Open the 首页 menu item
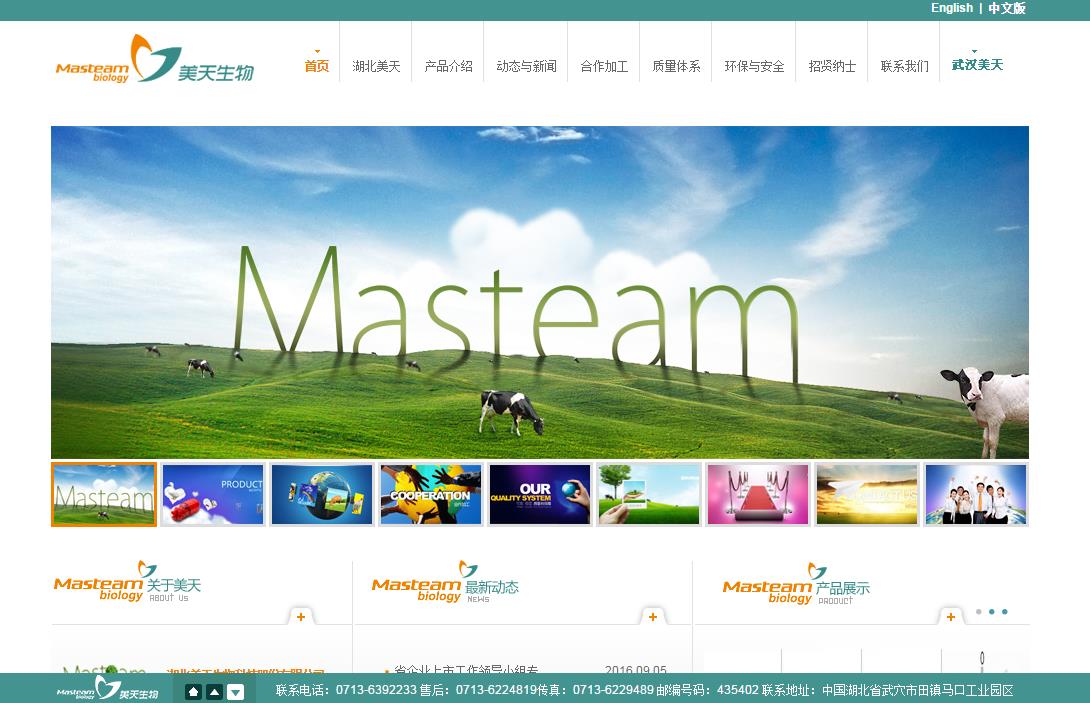This screenshot has width=1090, height=703. [316, 66]
